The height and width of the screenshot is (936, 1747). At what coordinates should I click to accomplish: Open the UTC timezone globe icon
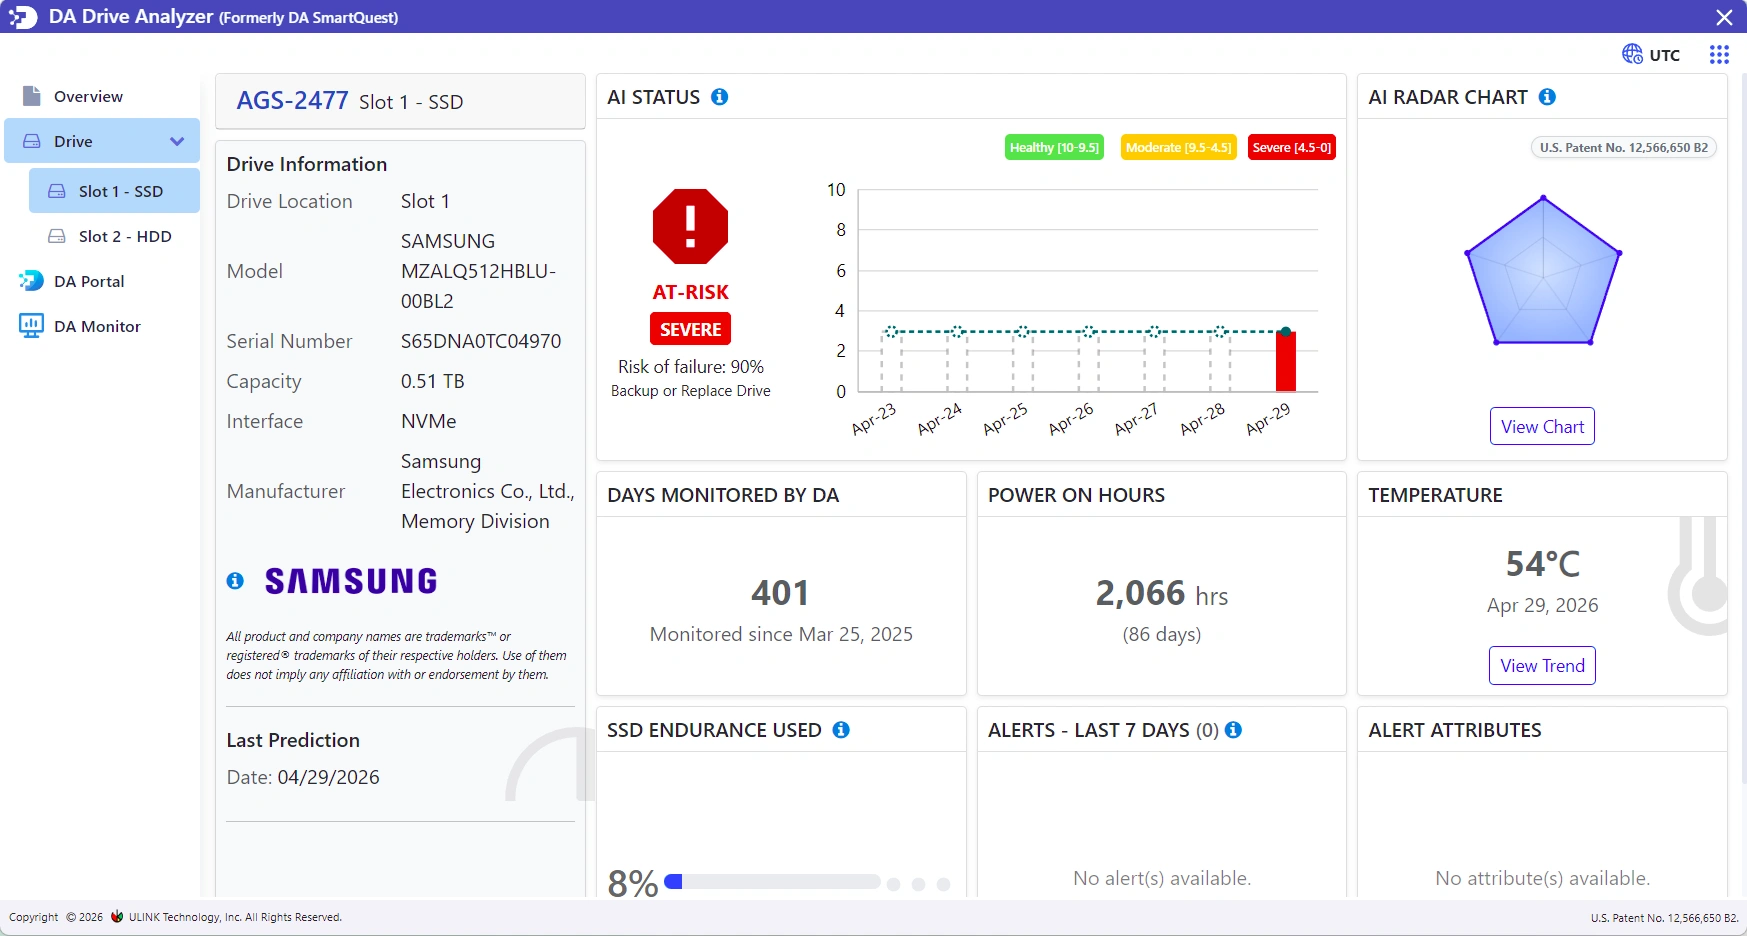pyautogui.click(x=1632, y=54)
